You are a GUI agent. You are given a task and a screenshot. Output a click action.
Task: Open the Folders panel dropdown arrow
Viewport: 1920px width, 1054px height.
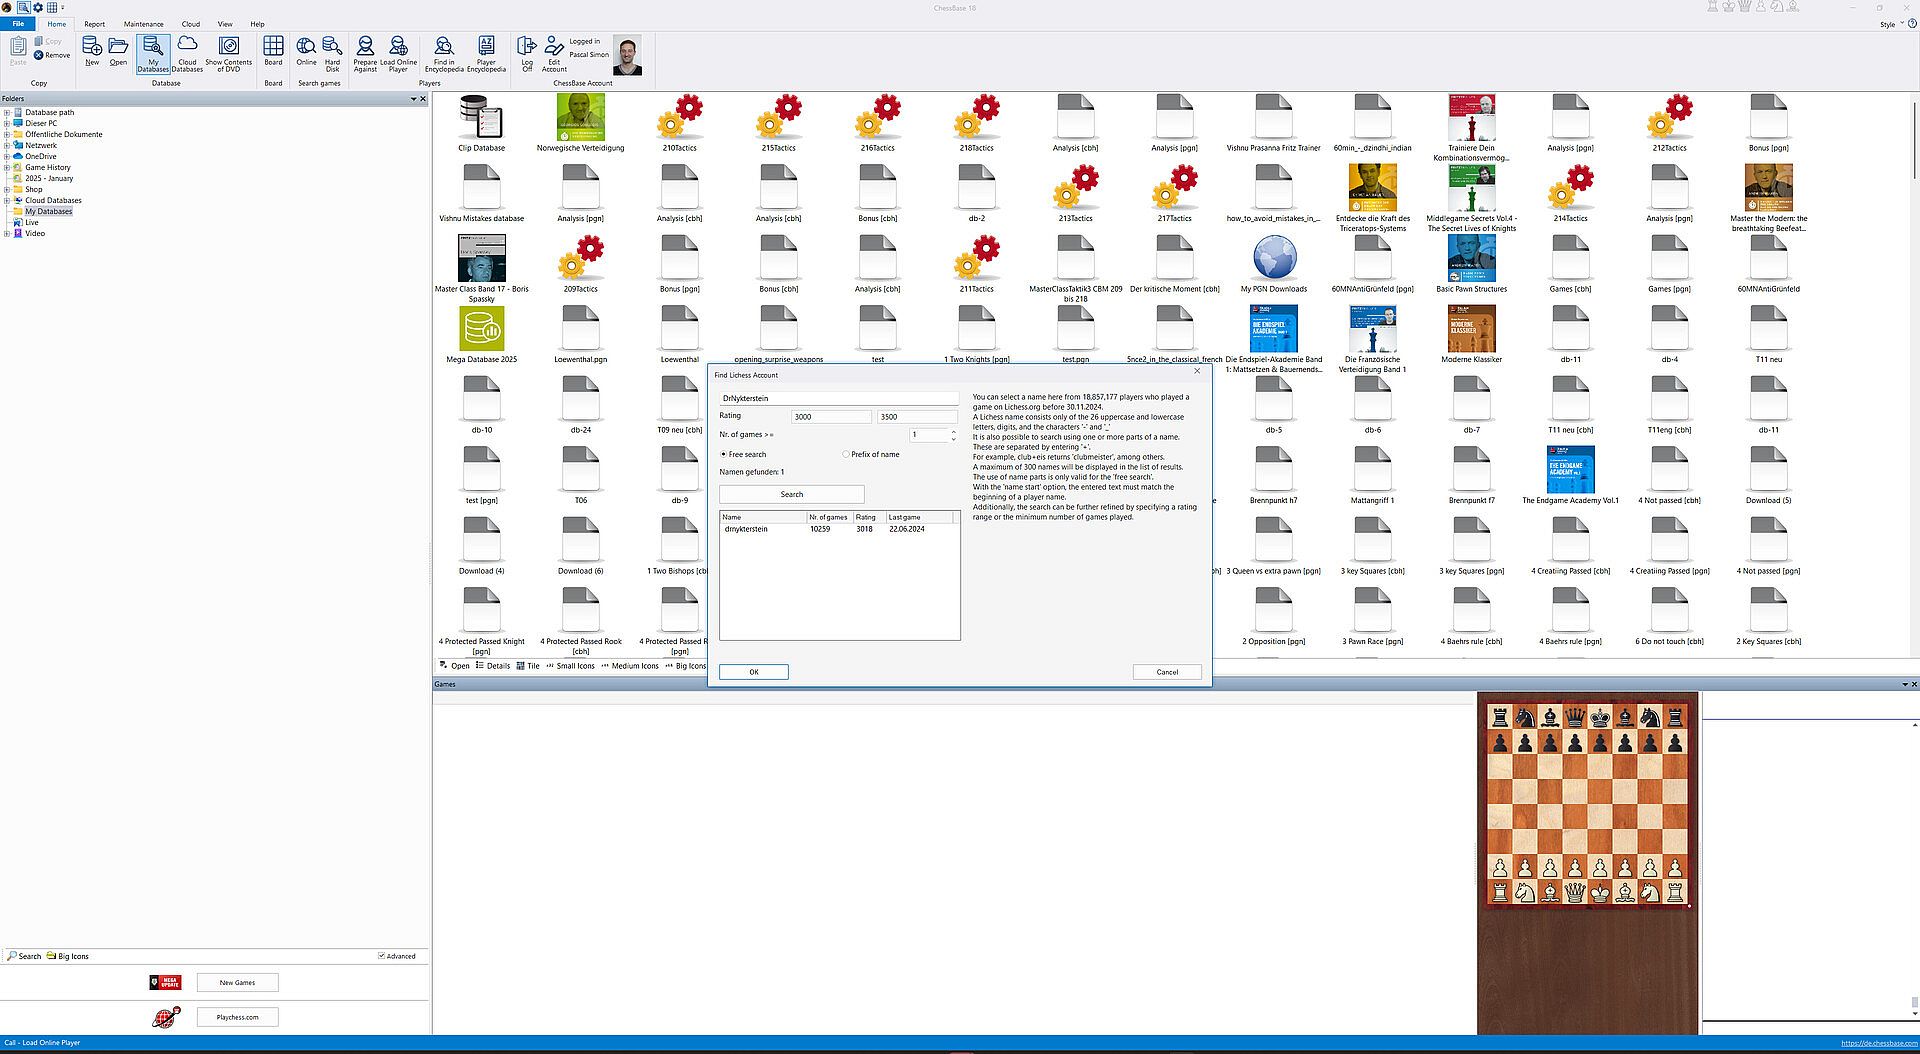pyautogui.click(x=413, y=99)
